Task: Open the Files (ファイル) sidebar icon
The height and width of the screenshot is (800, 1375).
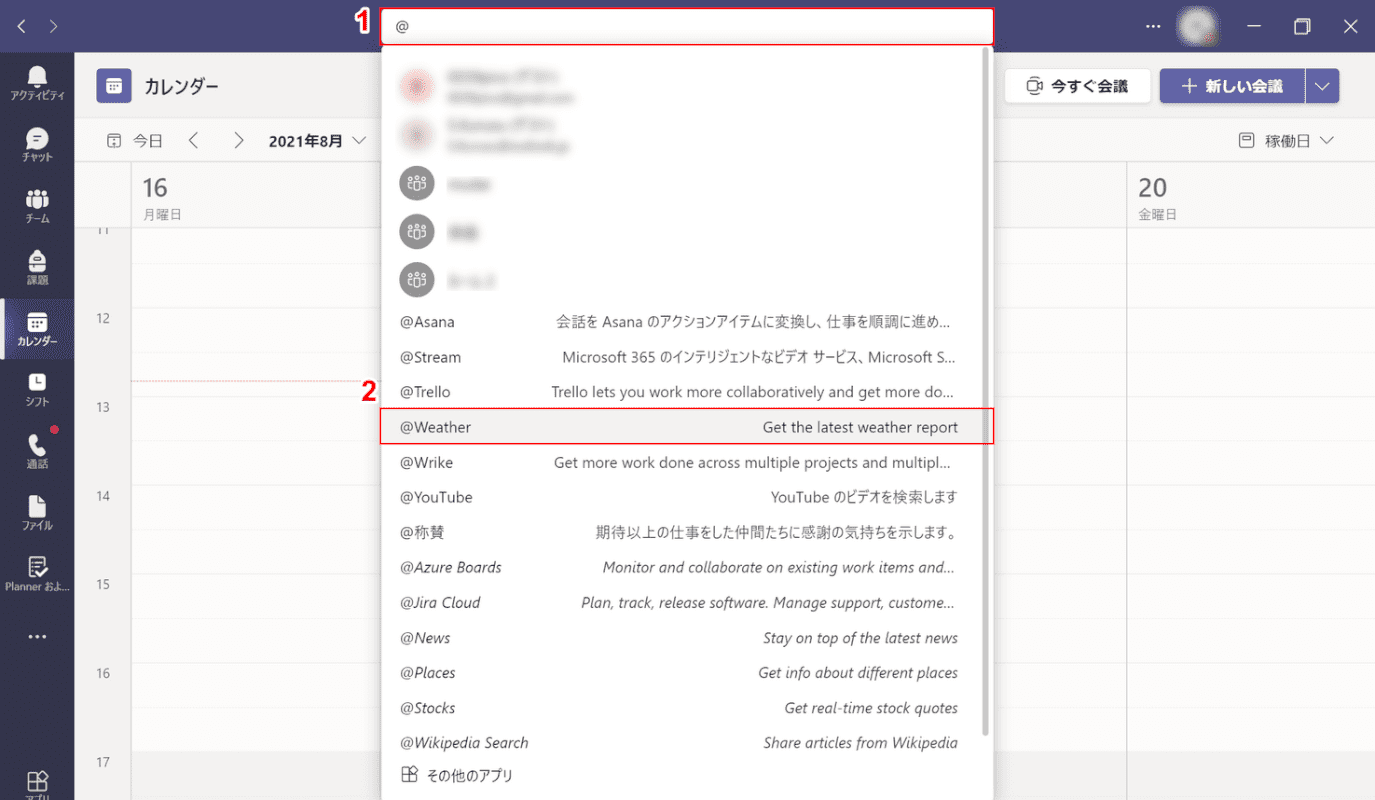Action: pyautogui.click(x=37, y=513)
